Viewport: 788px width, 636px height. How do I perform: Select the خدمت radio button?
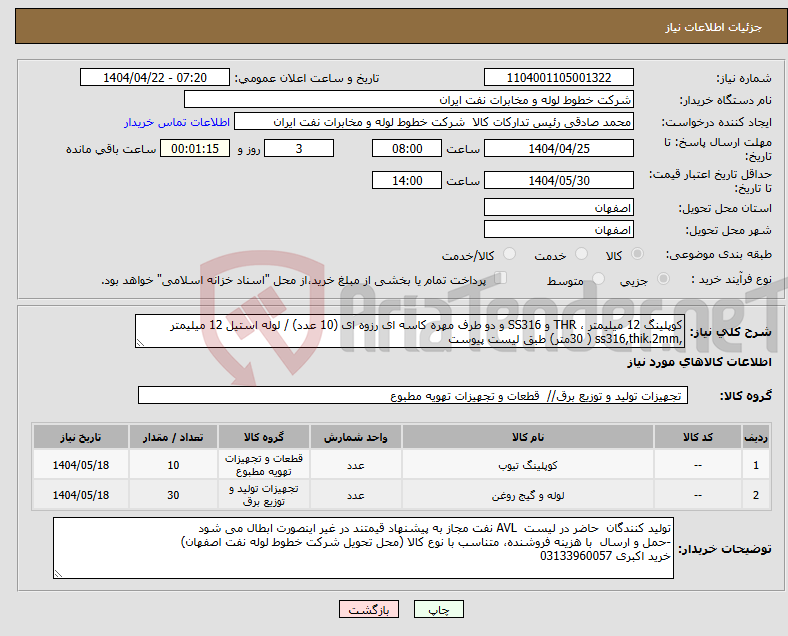pos(581,254)
